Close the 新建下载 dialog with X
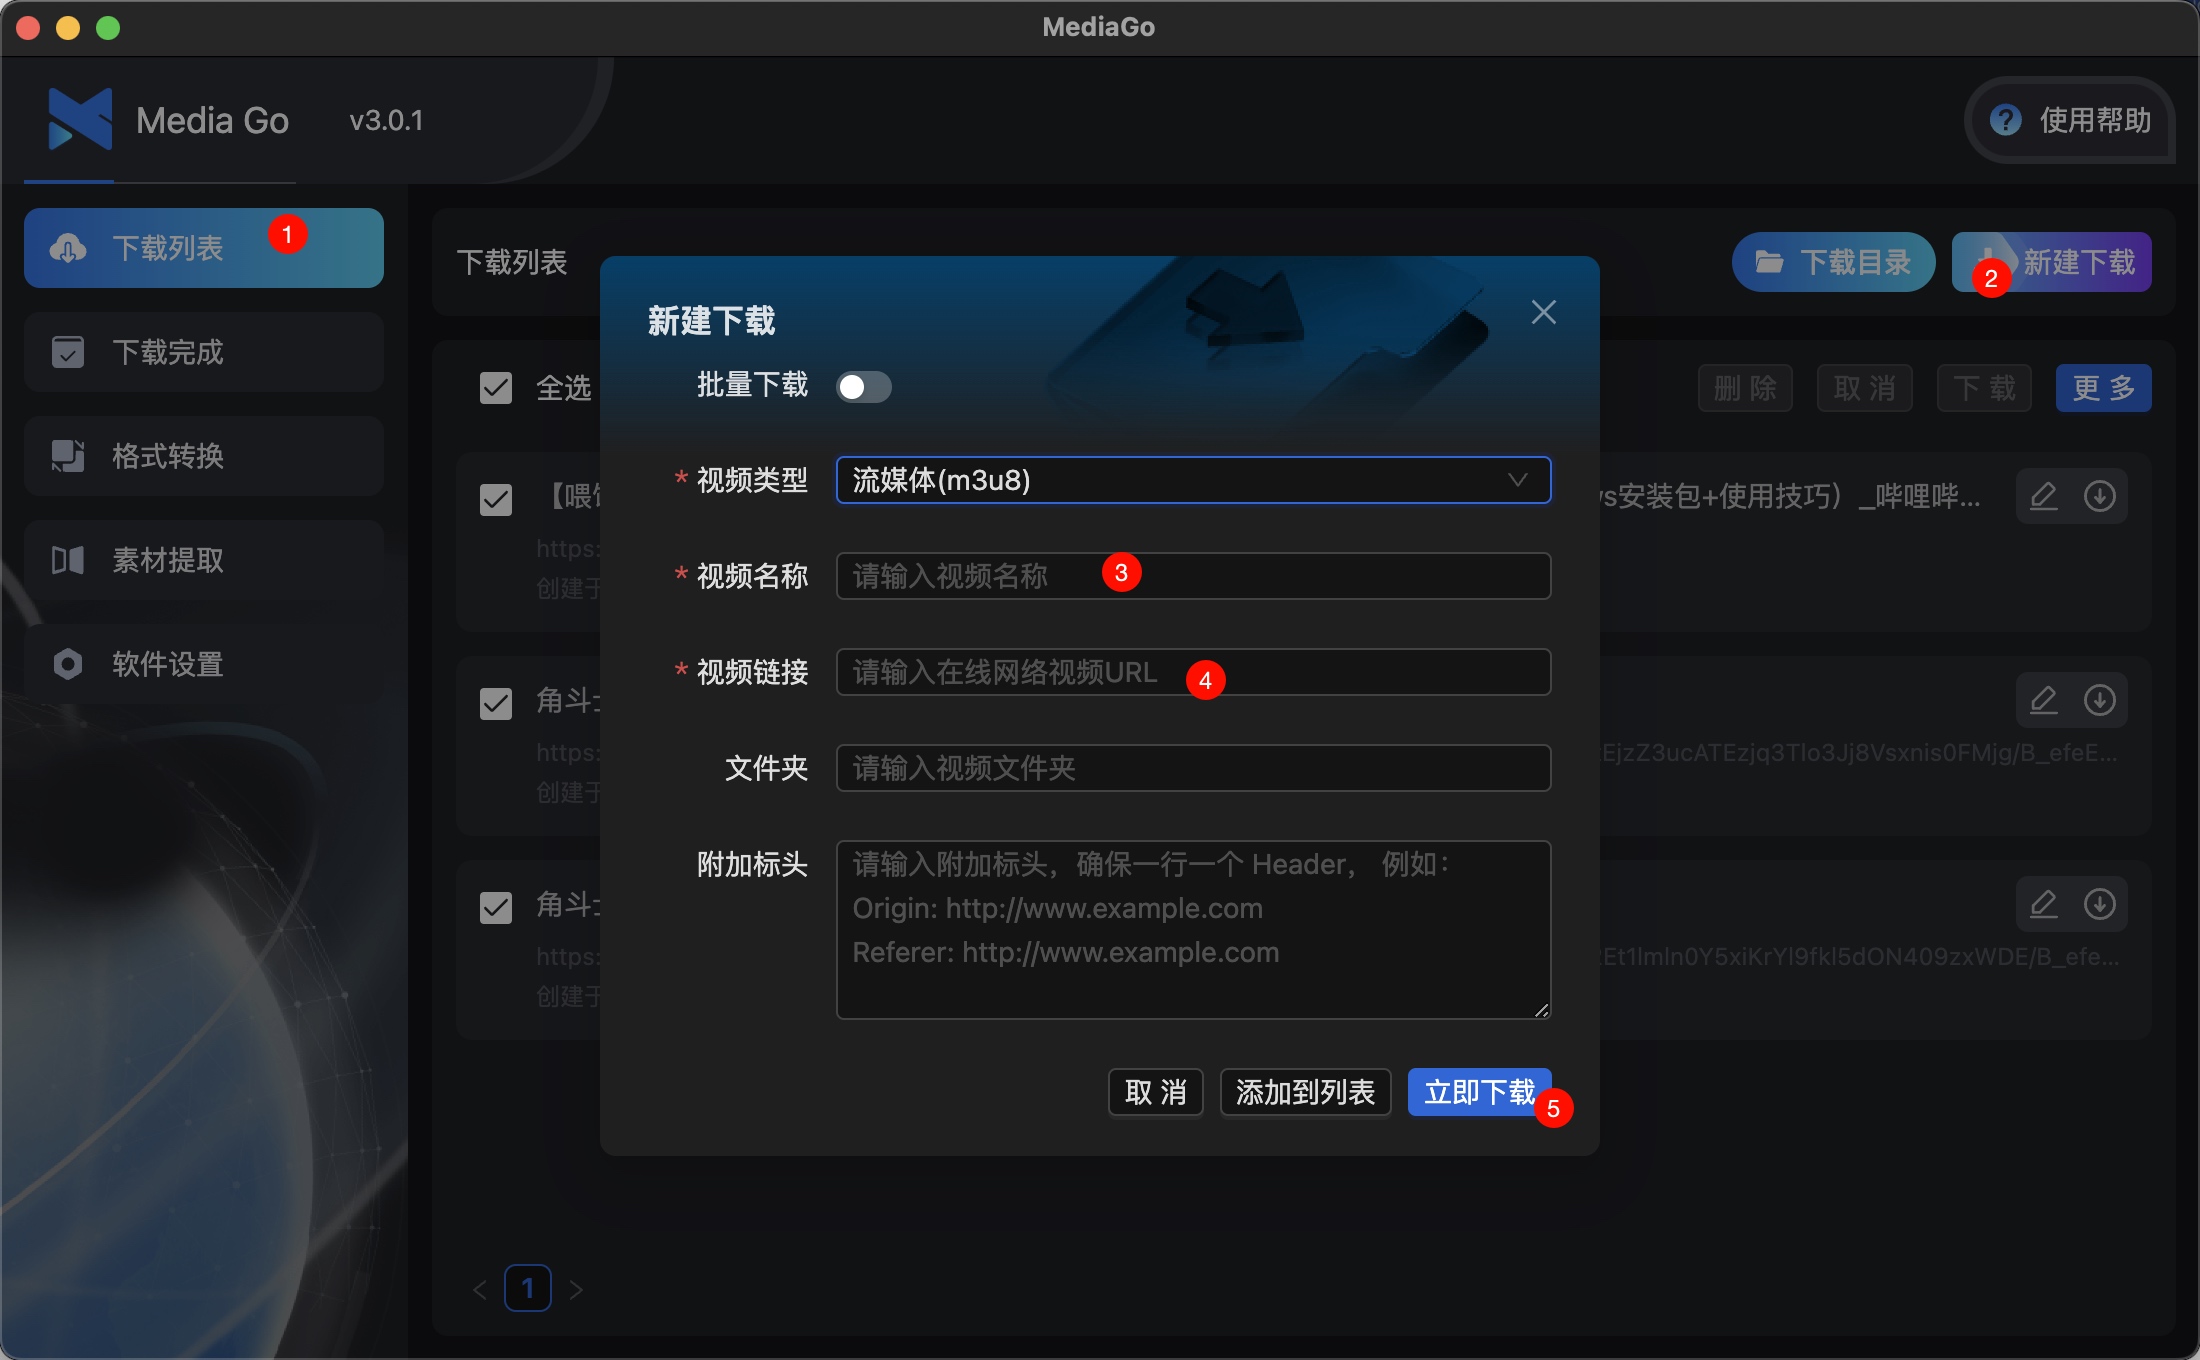 coord(1543,312)
